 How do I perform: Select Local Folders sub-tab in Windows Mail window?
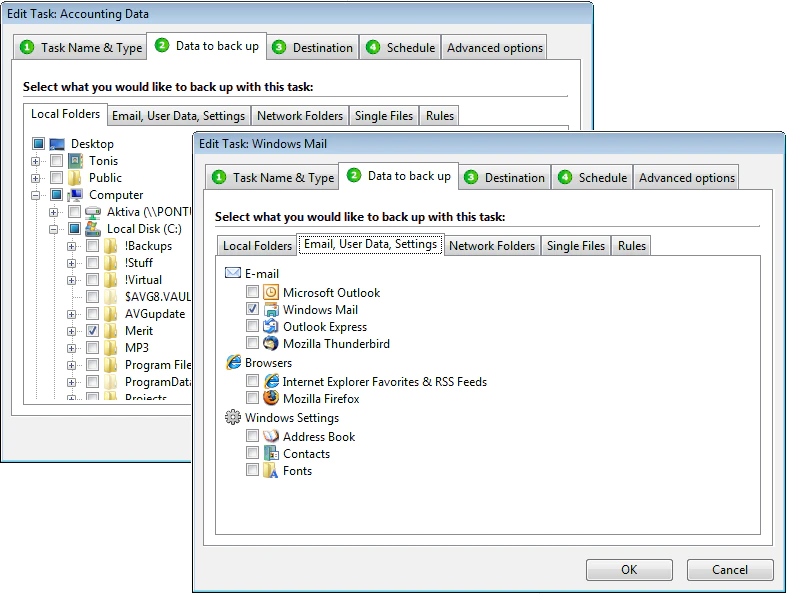pyautogui.click(x=257, y=246)
